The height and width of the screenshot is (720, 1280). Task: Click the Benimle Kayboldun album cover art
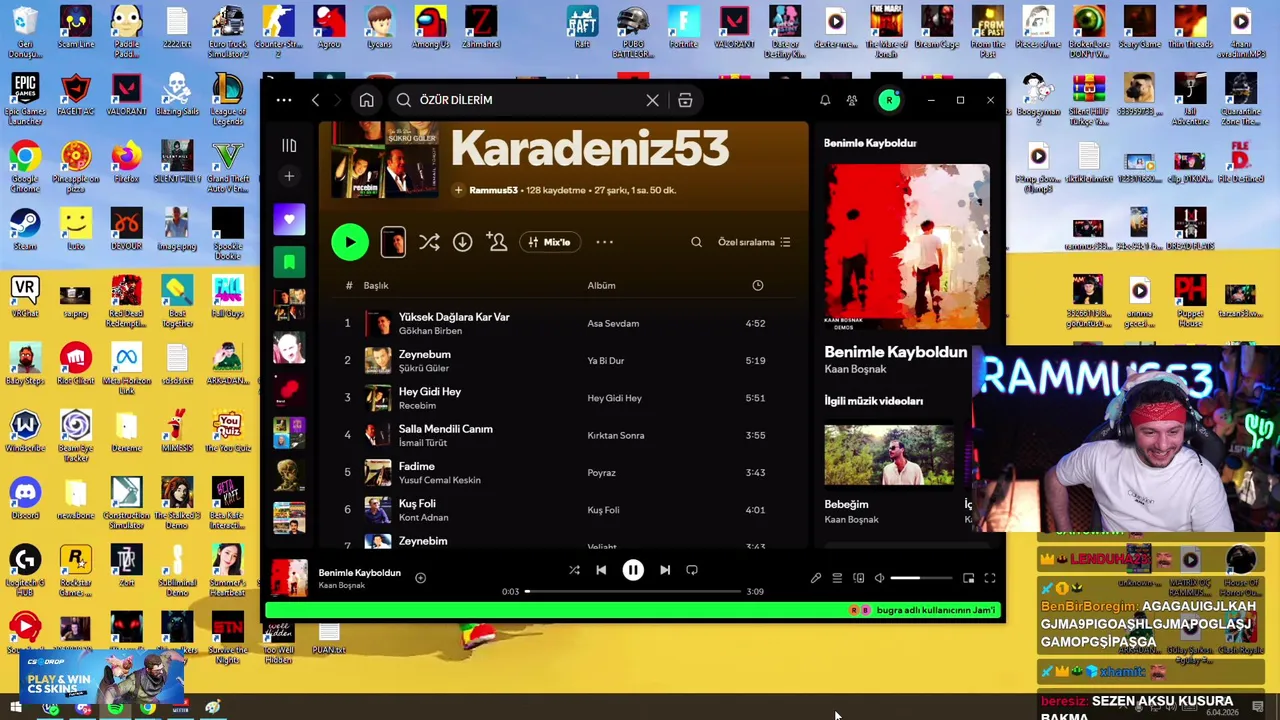point(907,247)
